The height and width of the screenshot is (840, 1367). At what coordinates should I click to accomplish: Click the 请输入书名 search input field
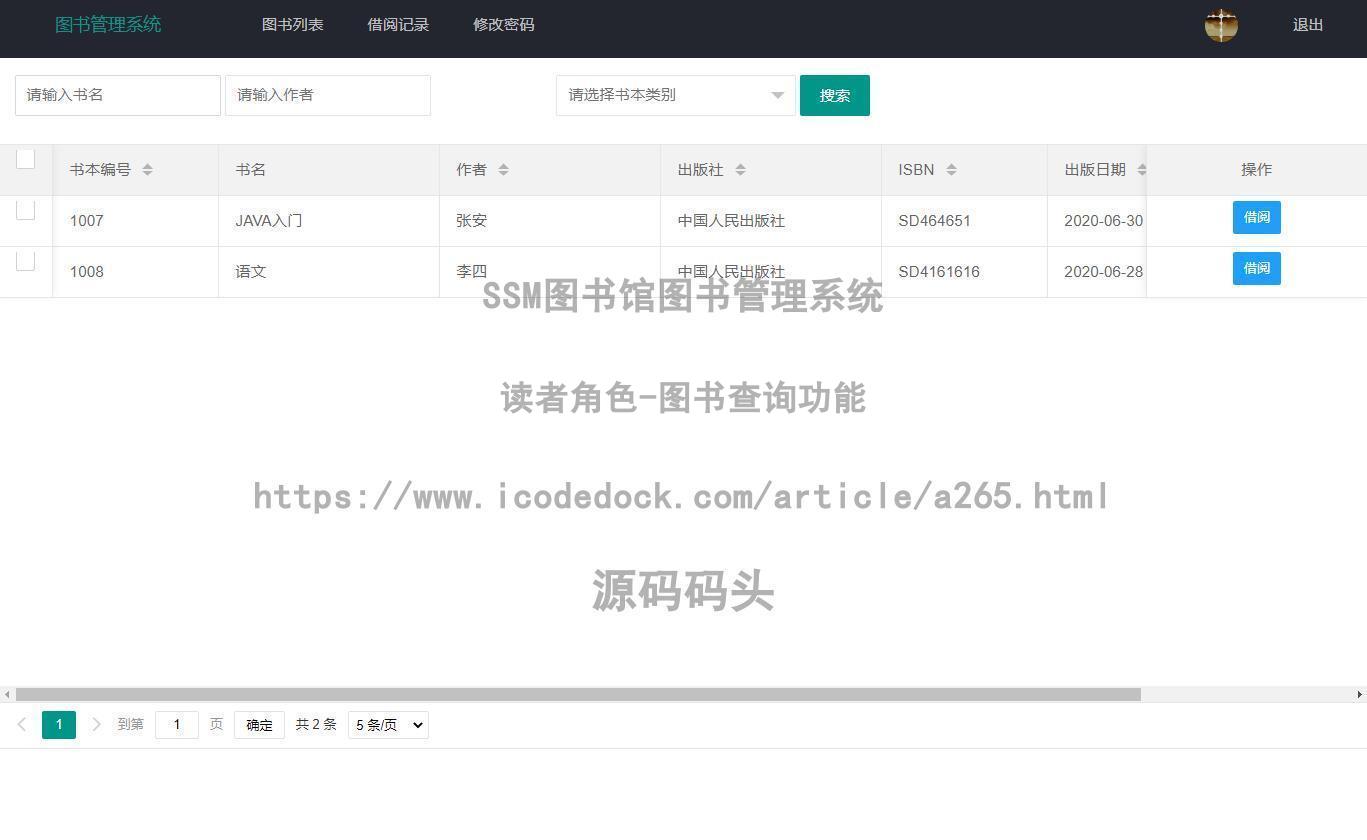click(x=117, y=95)
